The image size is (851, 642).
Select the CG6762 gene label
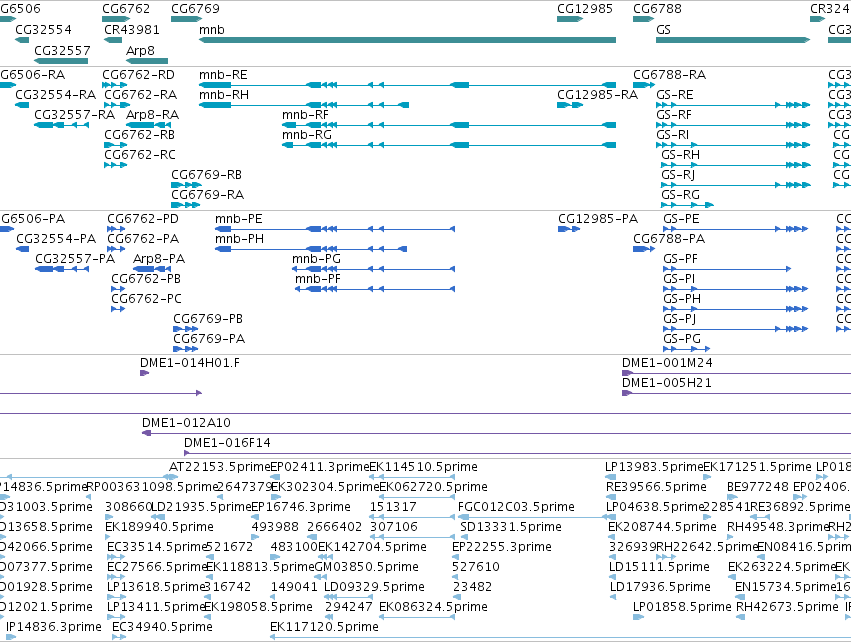(x=126, y=9)
